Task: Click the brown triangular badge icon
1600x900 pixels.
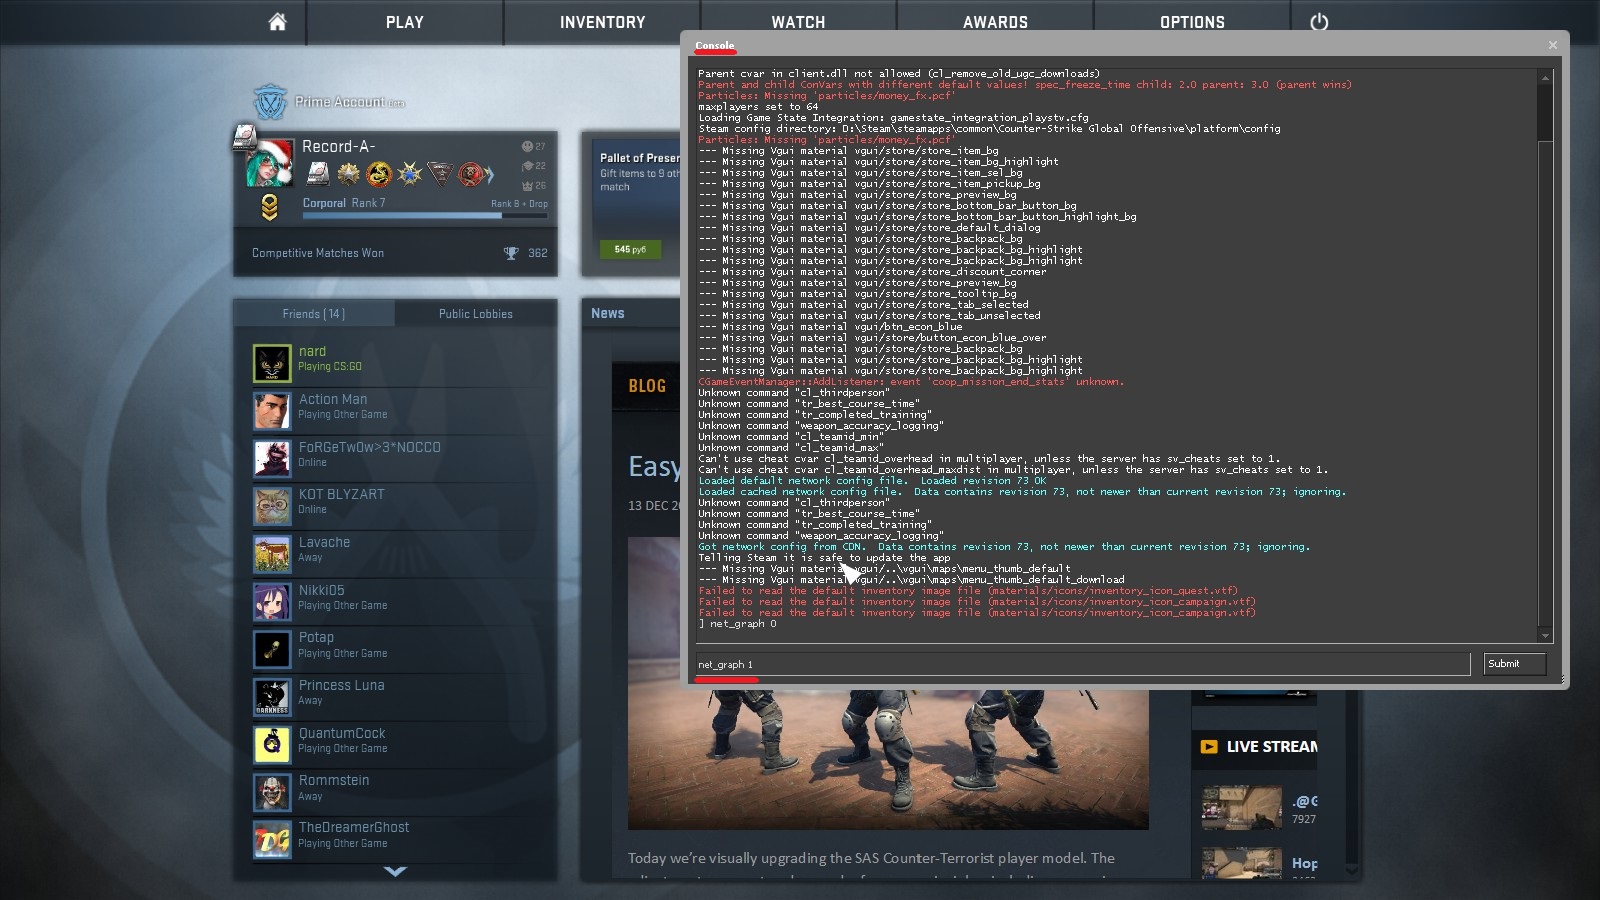Action: (x=440, y=174)
